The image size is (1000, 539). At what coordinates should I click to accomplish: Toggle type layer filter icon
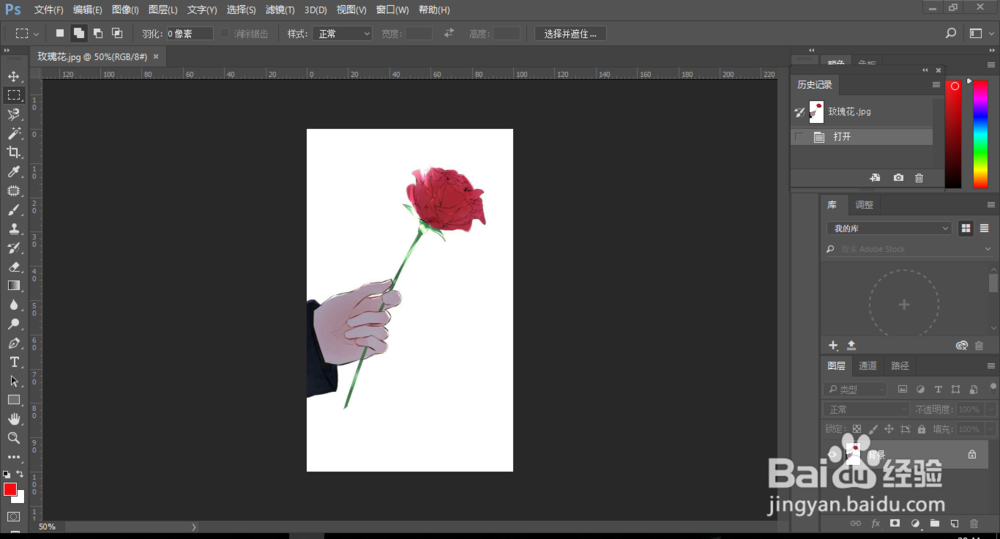[938, 389]
